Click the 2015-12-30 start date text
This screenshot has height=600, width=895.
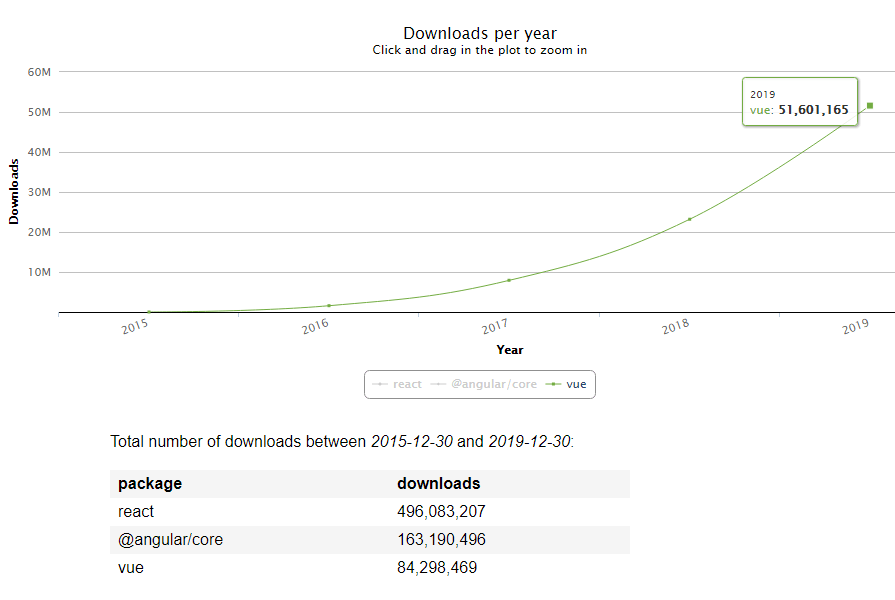click(411, 441)
